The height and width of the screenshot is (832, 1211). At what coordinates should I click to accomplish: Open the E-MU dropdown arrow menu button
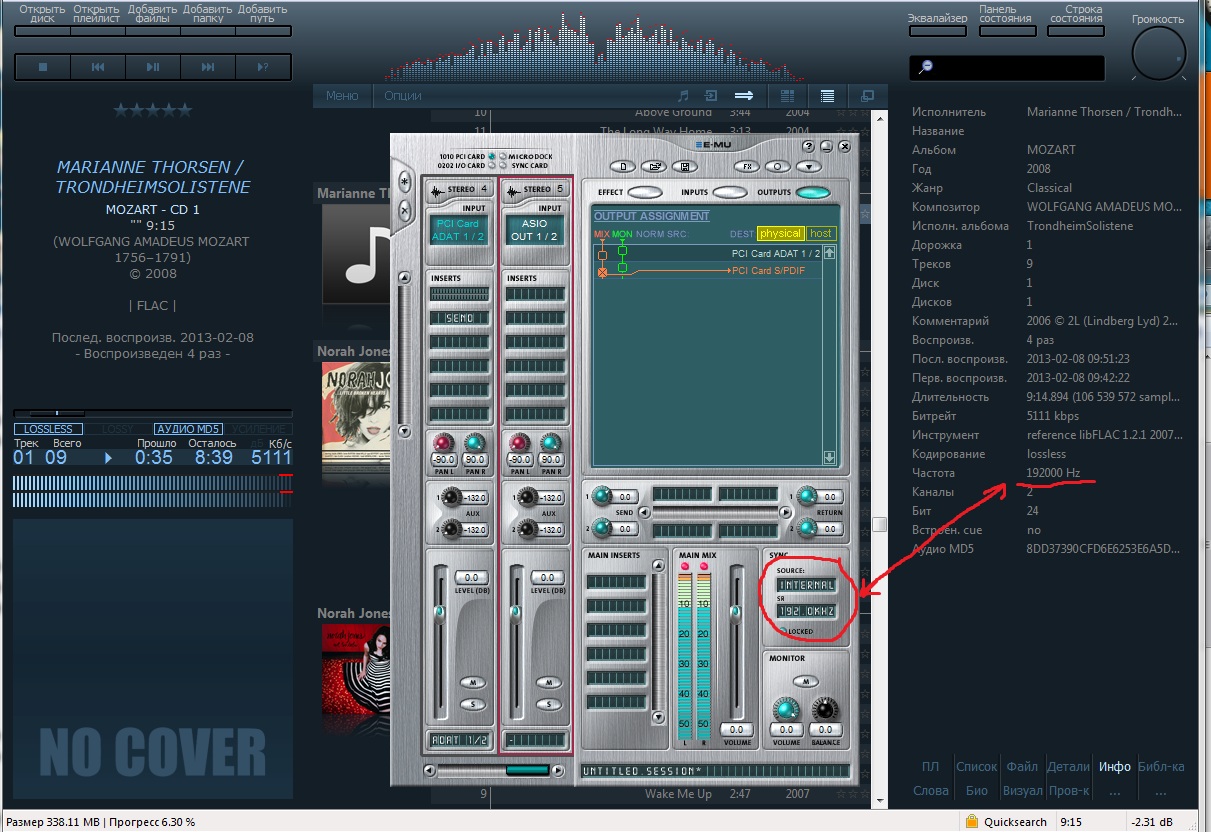tap(808, 167)
